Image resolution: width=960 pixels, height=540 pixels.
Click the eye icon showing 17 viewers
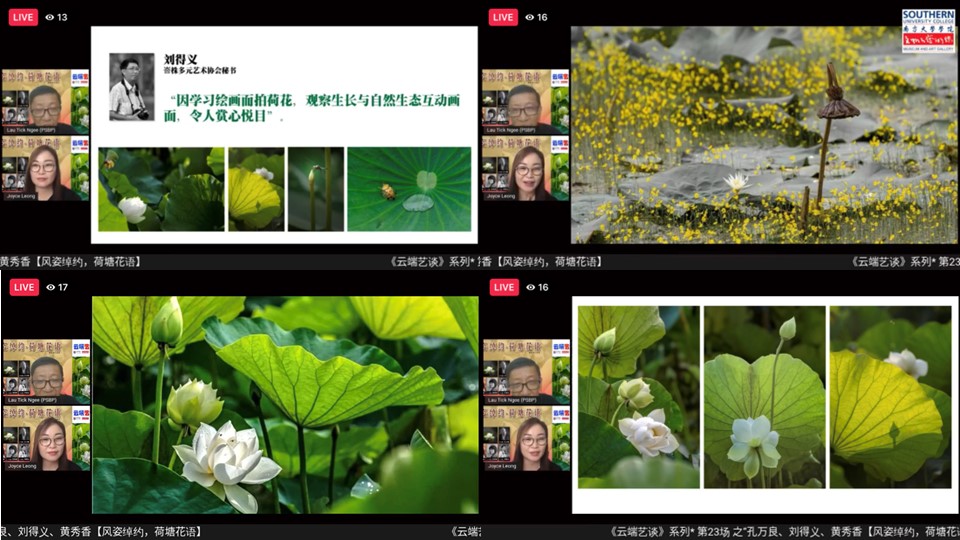point(50,287)
